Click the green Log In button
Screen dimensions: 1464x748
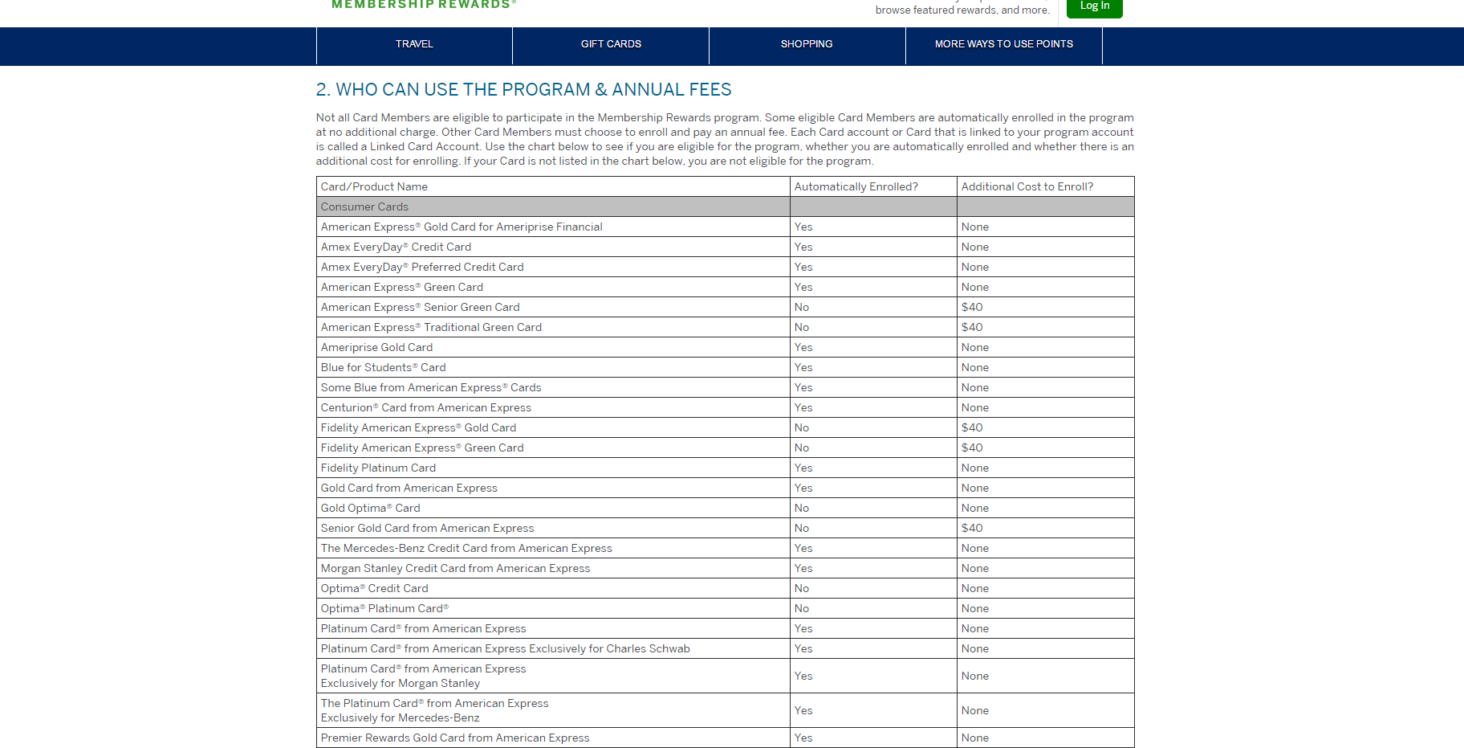(1093, 7)
